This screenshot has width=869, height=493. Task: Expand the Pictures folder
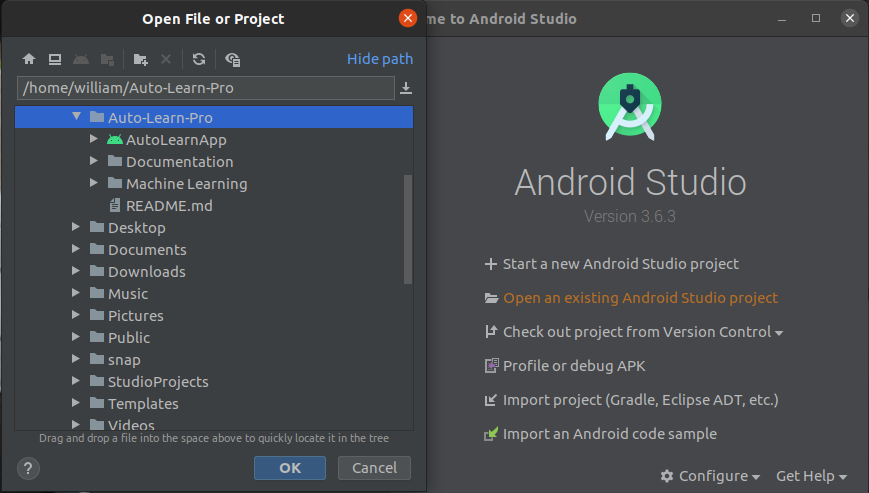(76, 315)
